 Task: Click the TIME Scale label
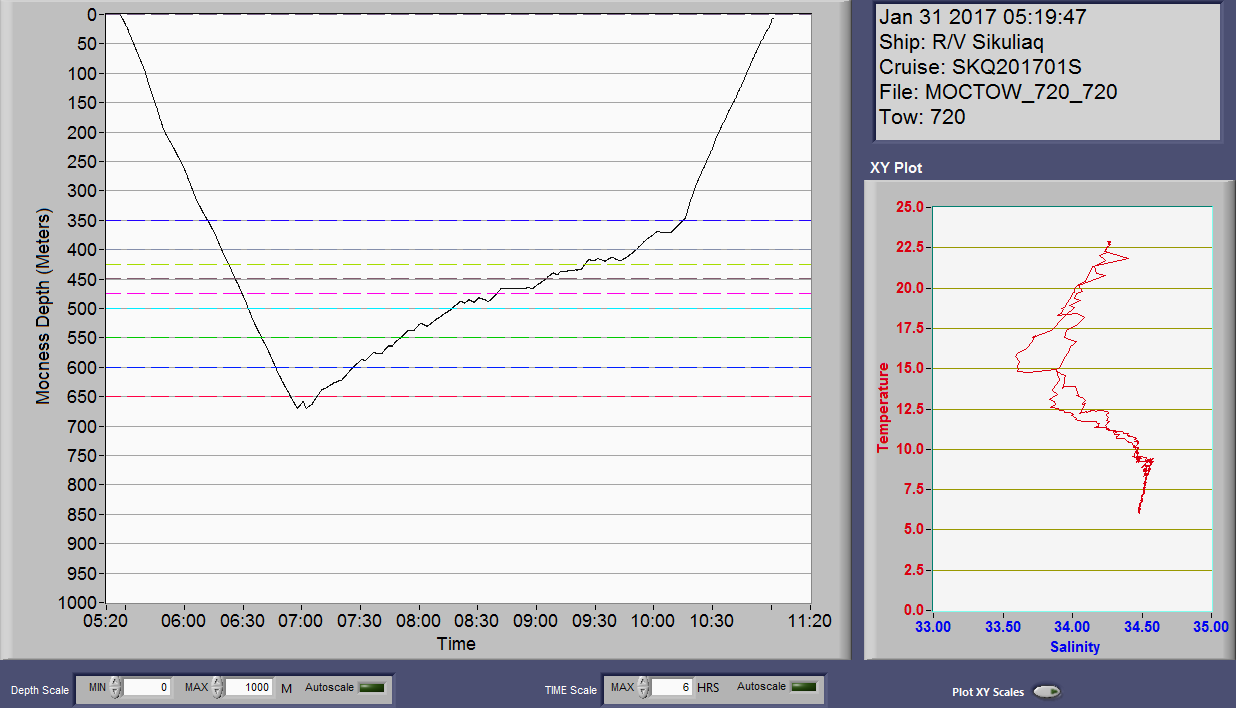(570, 690)
